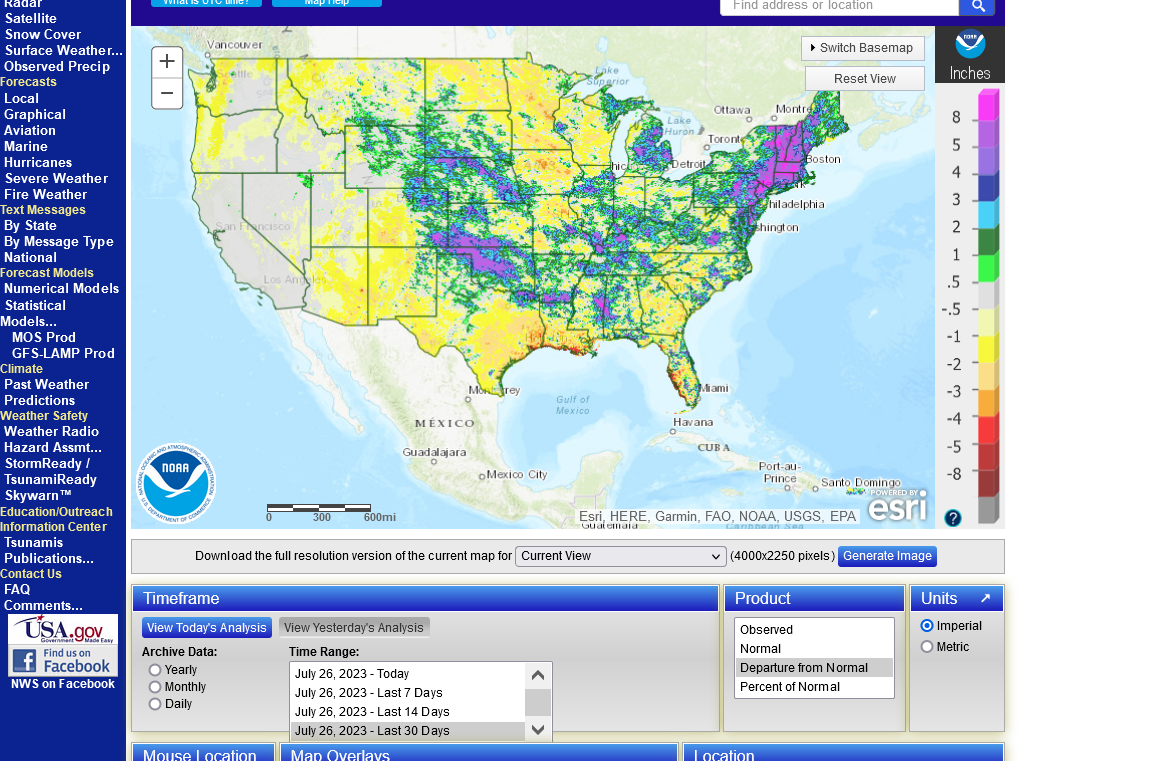This screenshot has height=761, width=1160.
Task: Open the Weather Radio link
Action: [51, 432]
